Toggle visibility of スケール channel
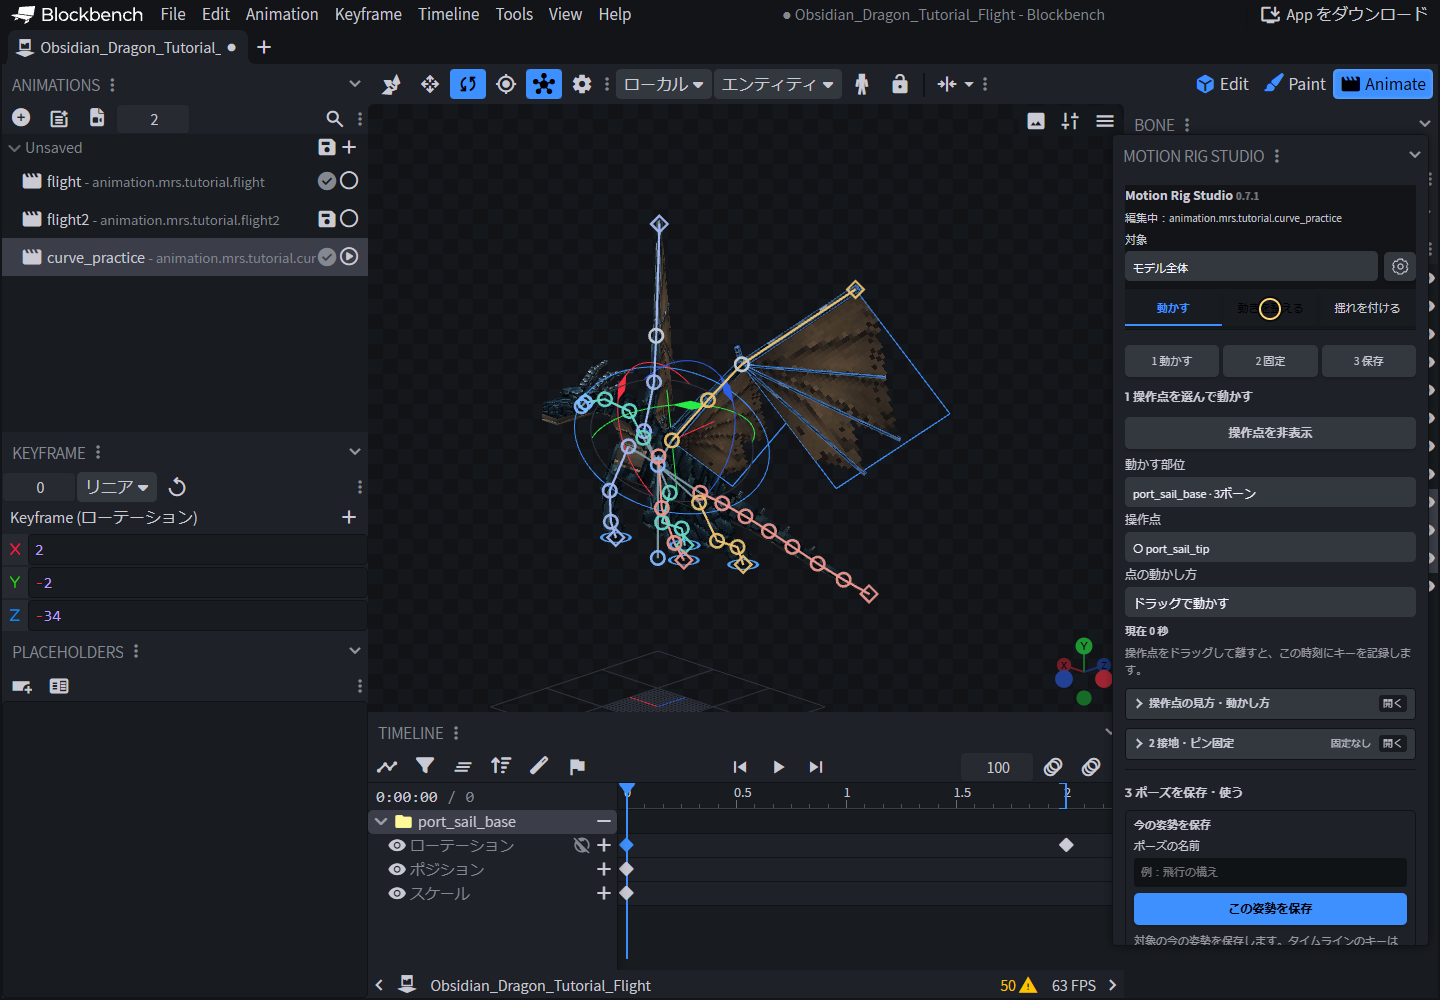 coord(397,894)
